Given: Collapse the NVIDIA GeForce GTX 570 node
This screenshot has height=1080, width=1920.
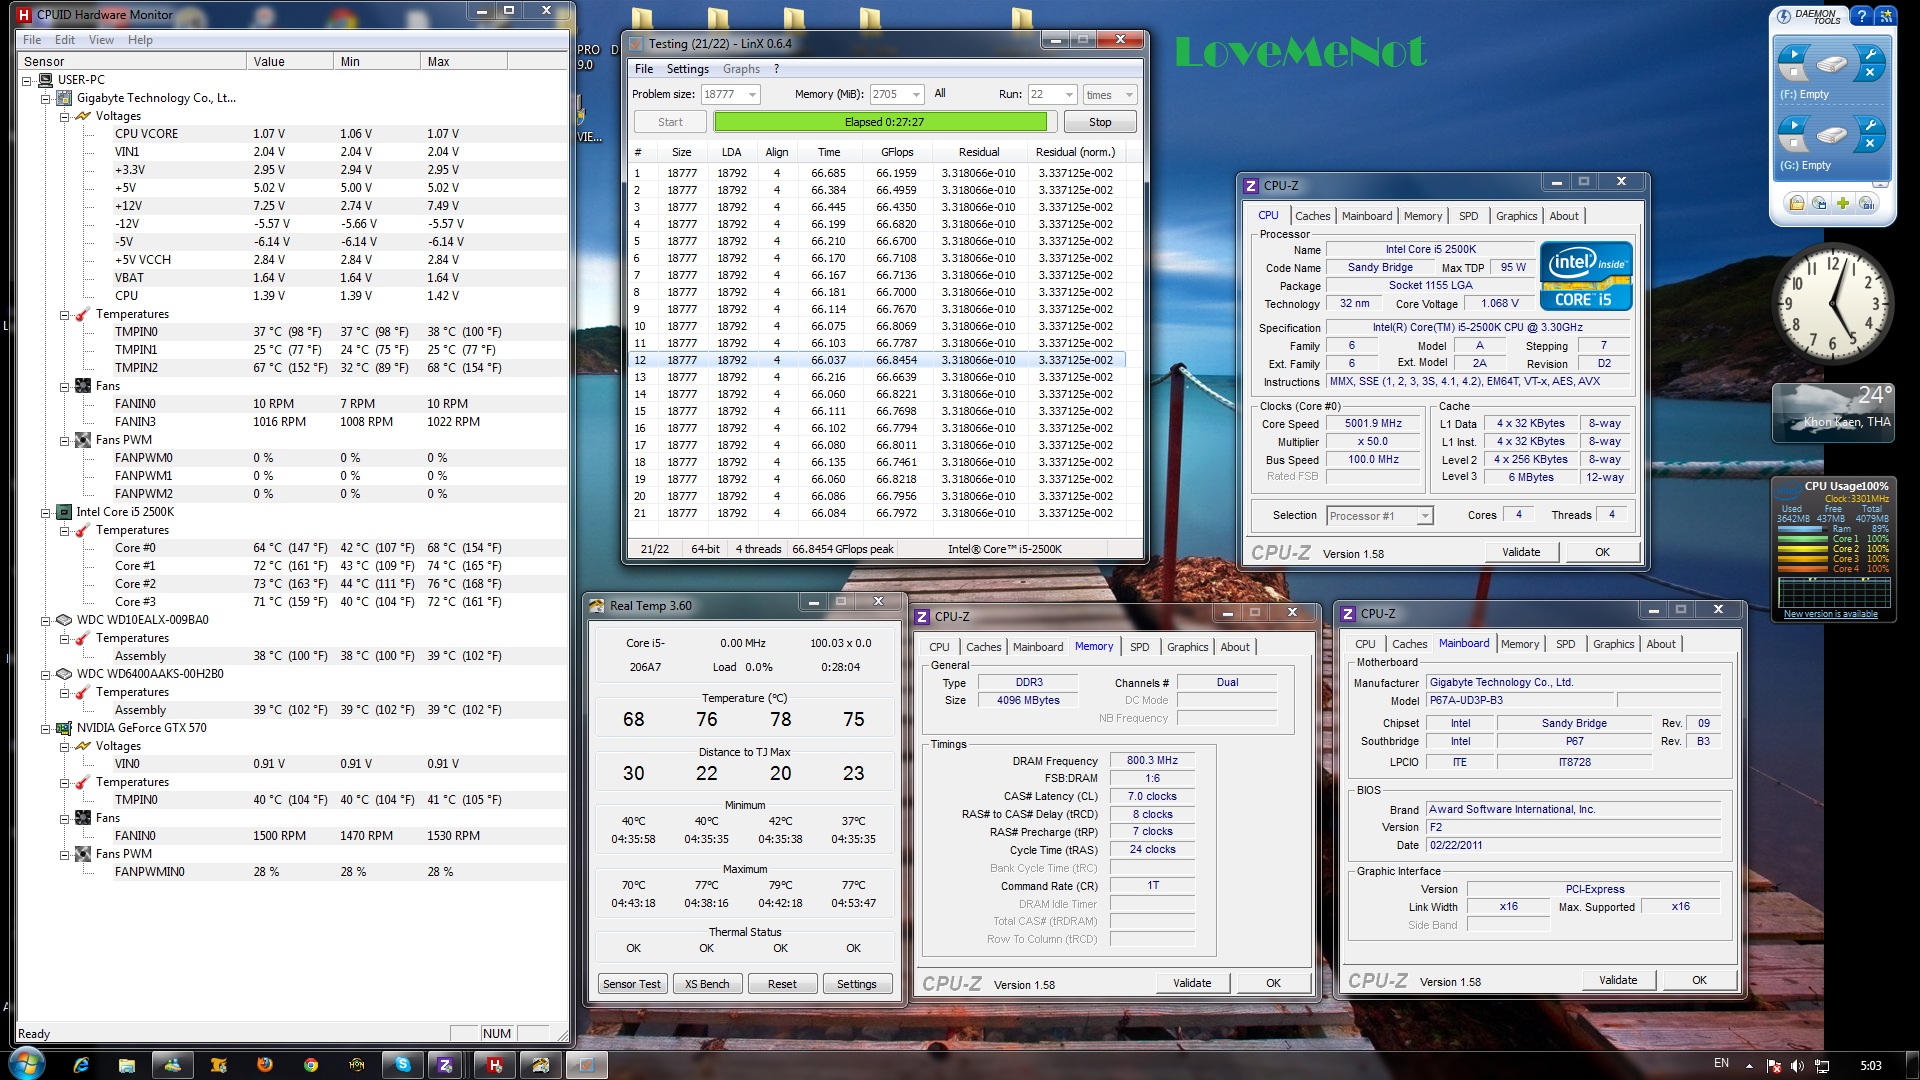Looking at the screenshot, I should [46, 728].
